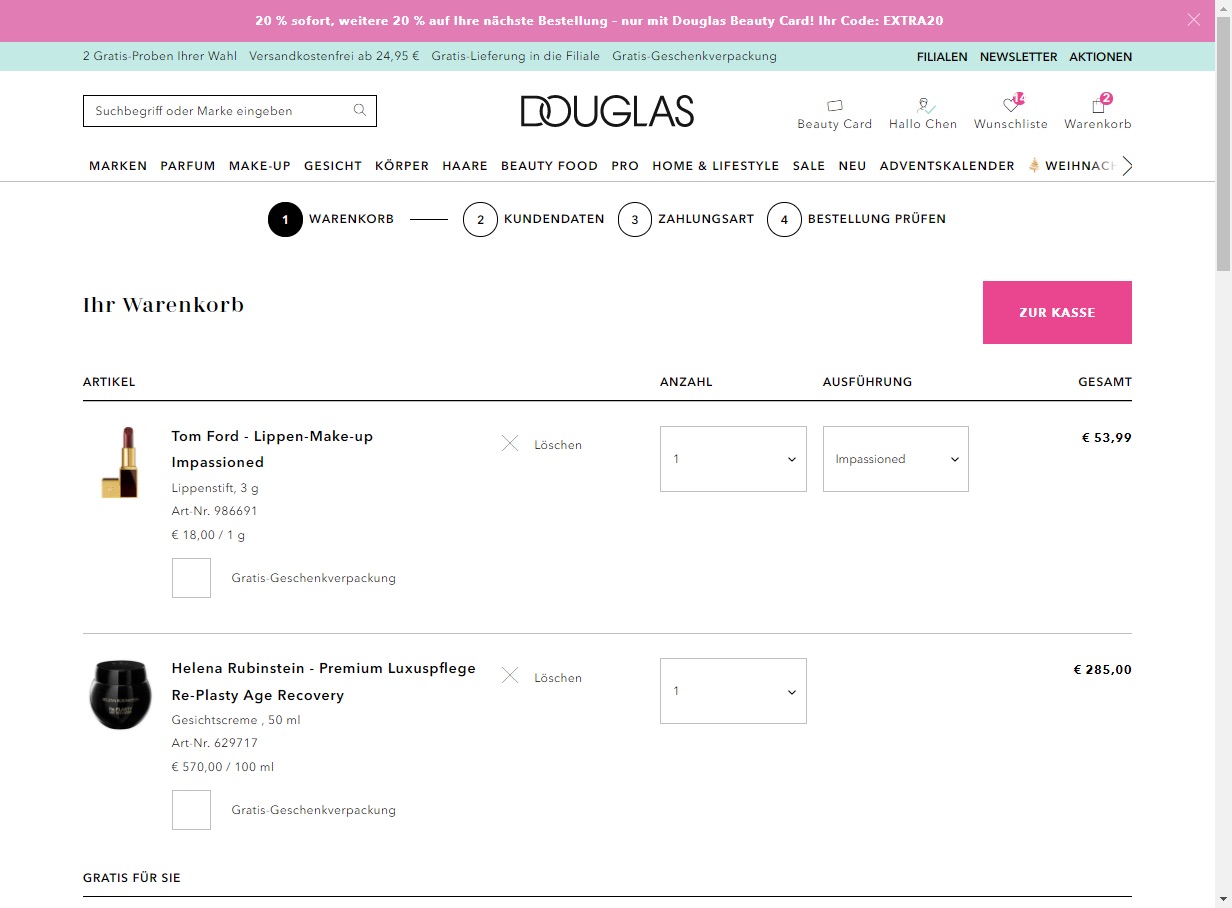Open the PARFUM menu
This screenshot has width=1232, height=908.
pyautogui.click(x=188, y=166)
